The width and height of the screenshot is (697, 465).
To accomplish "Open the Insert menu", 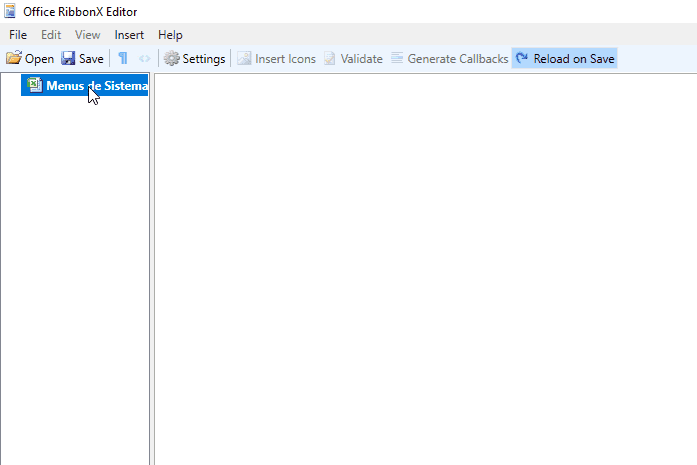I will 129,35.
